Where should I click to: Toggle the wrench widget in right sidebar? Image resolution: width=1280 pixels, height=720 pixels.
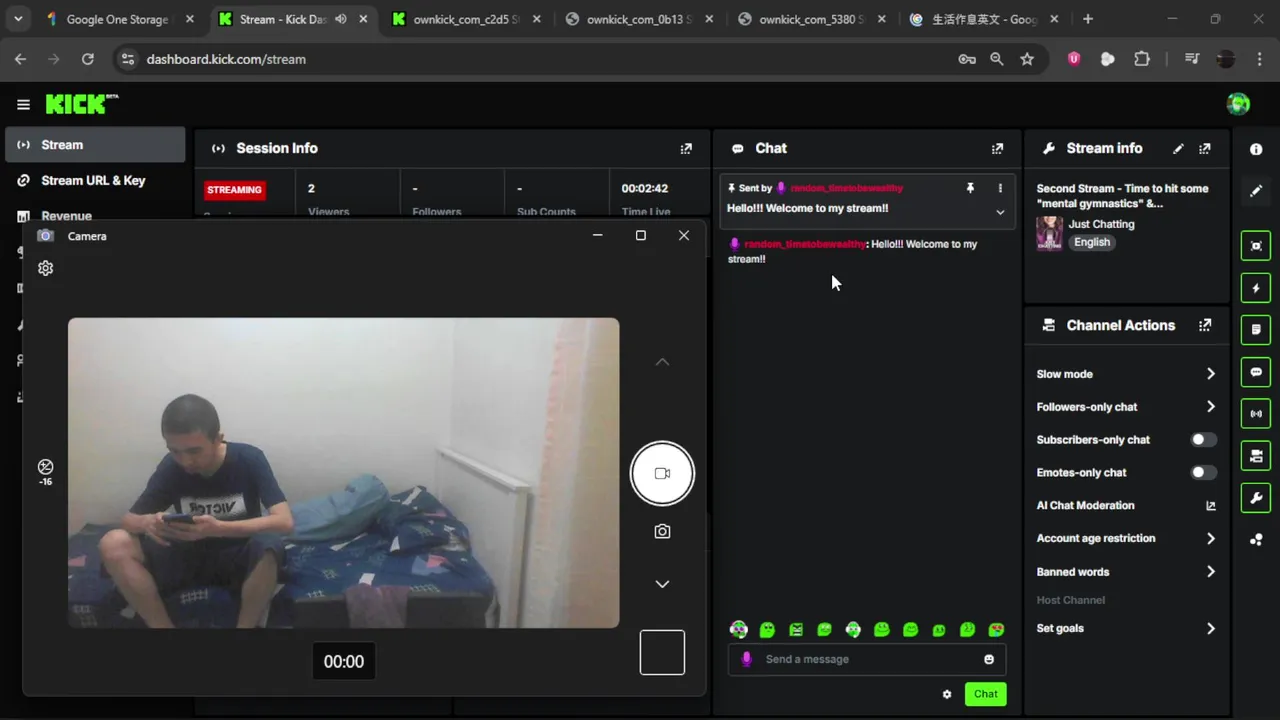[1256, 497]
